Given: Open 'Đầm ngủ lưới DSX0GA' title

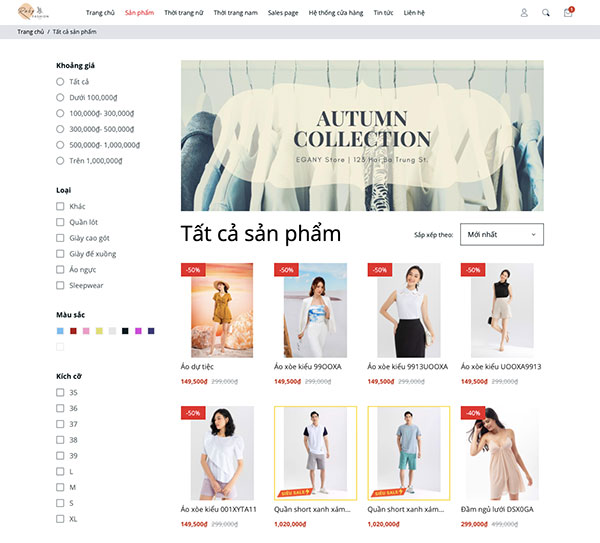Looking at the screenshot, I should click(497, 509).
